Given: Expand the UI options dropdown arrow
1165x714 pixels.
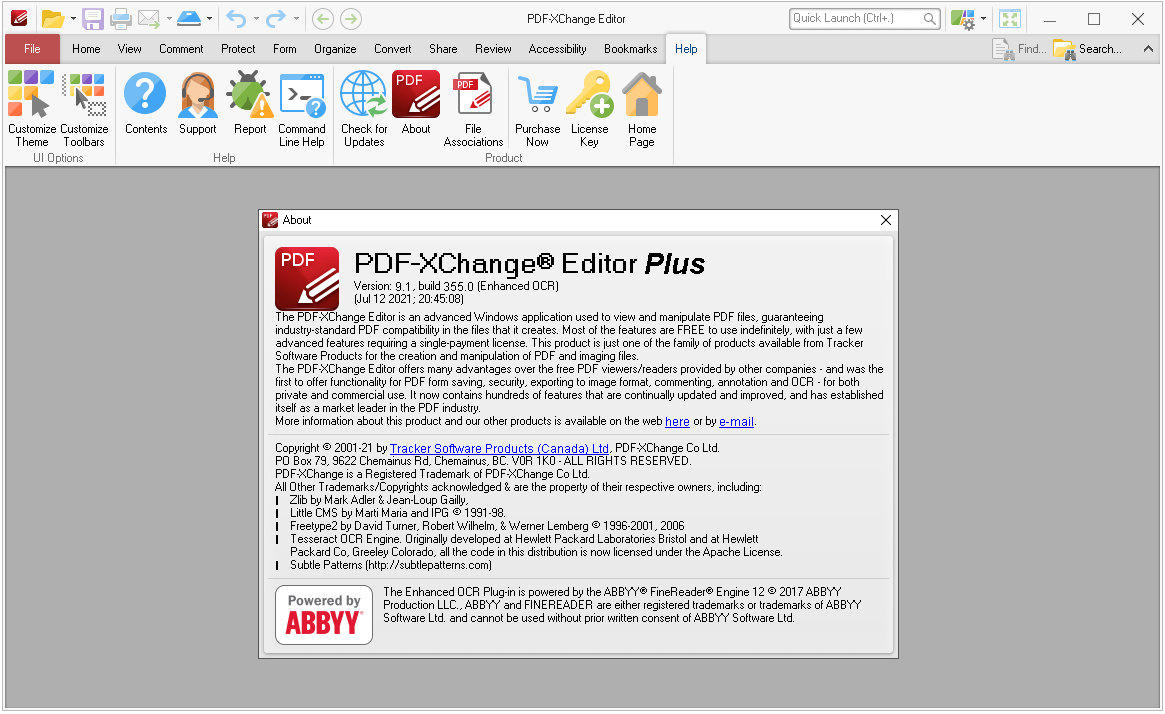Looking at the screenshot, I should (983, 19).
